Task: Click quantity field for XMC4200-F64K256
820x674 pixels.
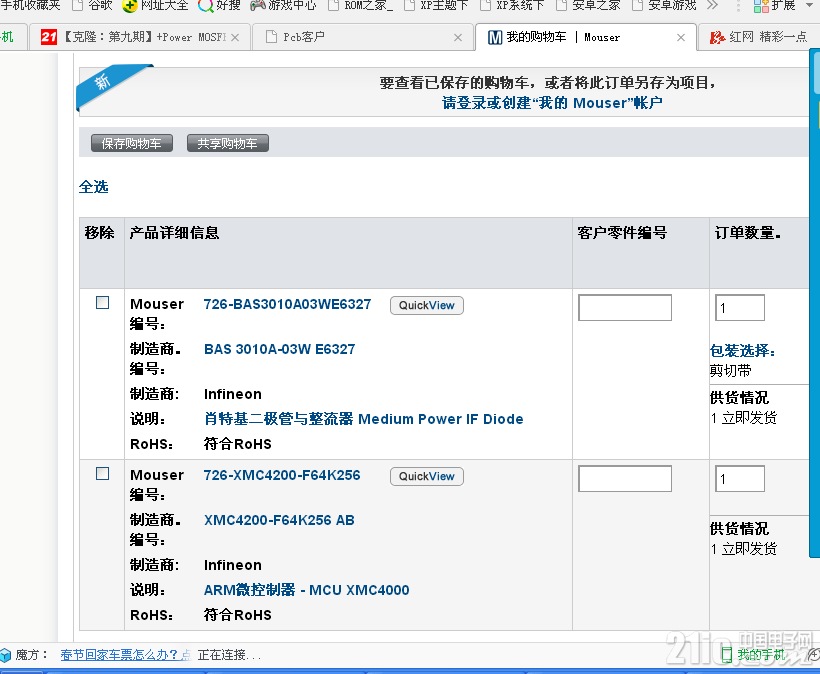Action: 740,478
